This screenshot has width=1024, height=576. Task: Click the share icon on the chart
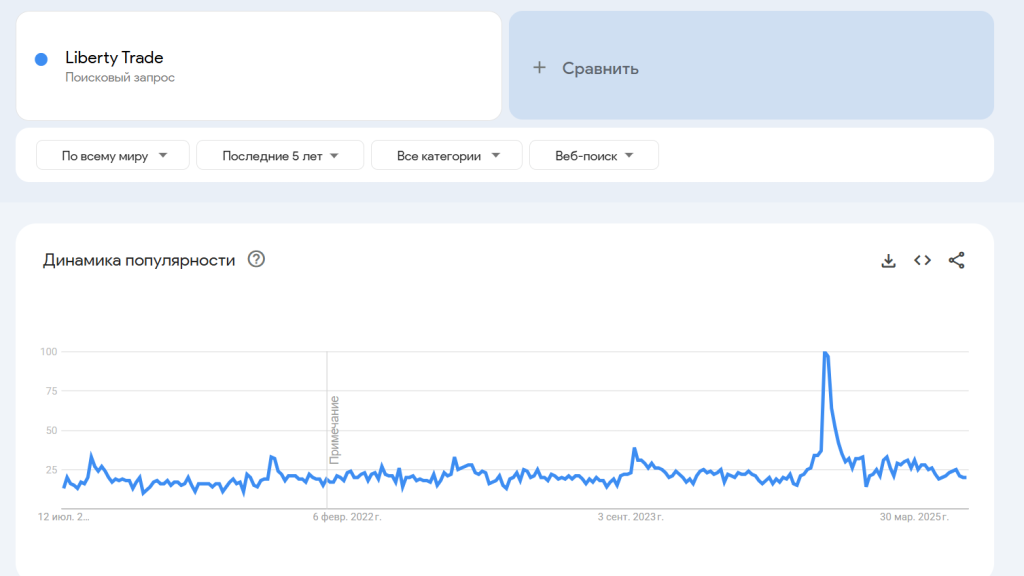pos(956,261)
